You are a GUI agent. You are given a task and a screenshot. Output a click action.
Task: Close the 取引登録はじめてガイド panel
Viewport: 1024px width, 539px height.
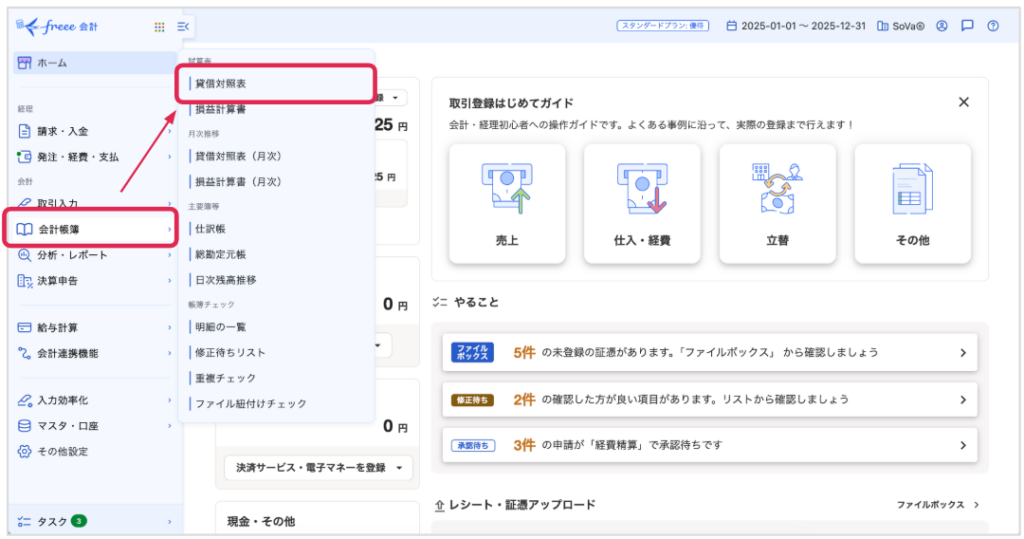(963, 102)
